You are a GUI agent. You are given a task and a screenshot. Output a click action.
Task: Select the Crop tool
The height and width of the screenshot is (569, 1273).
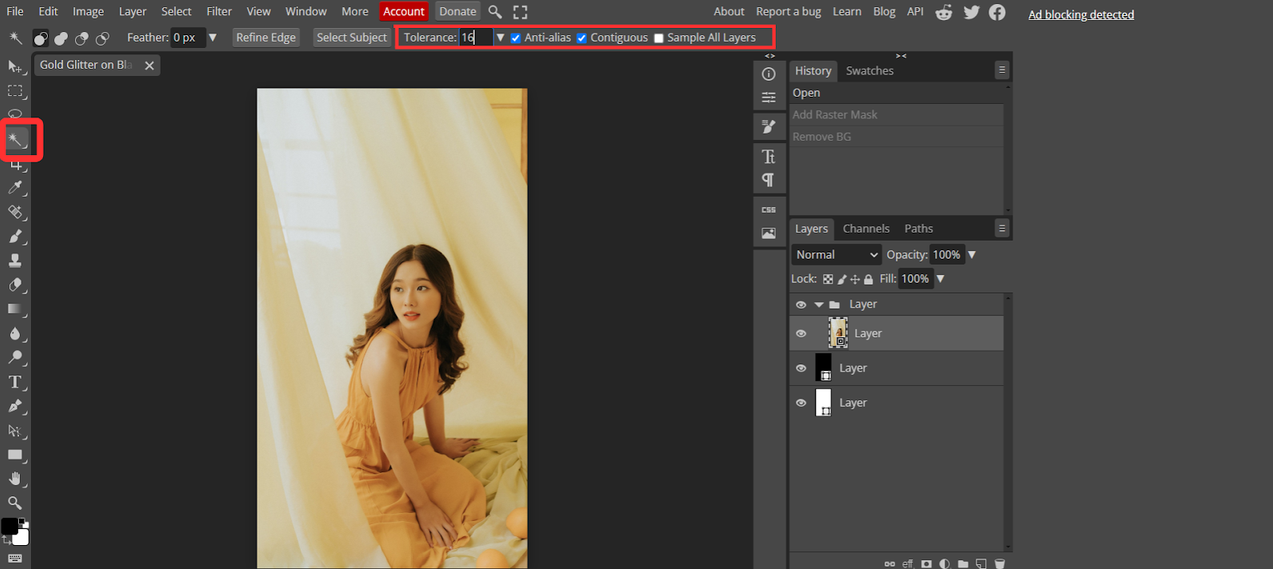coord(16,164)
